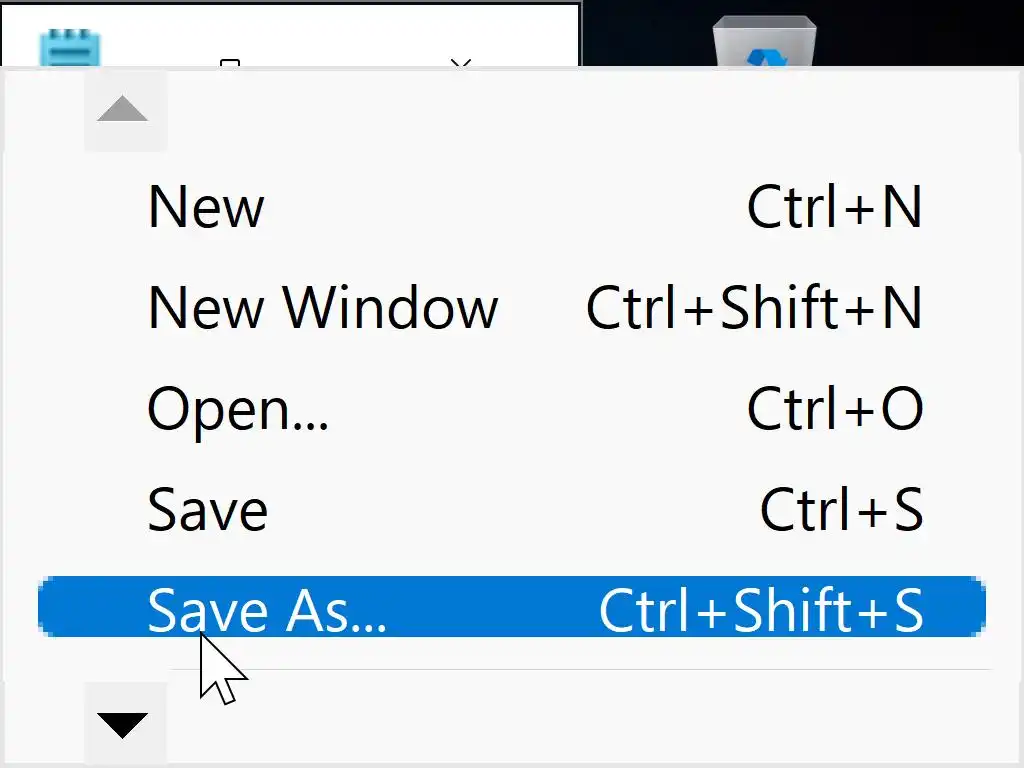Reveal earlier items using top menu arrow
This screenshot has width=1024, height=768.
(x=123, y=111)
